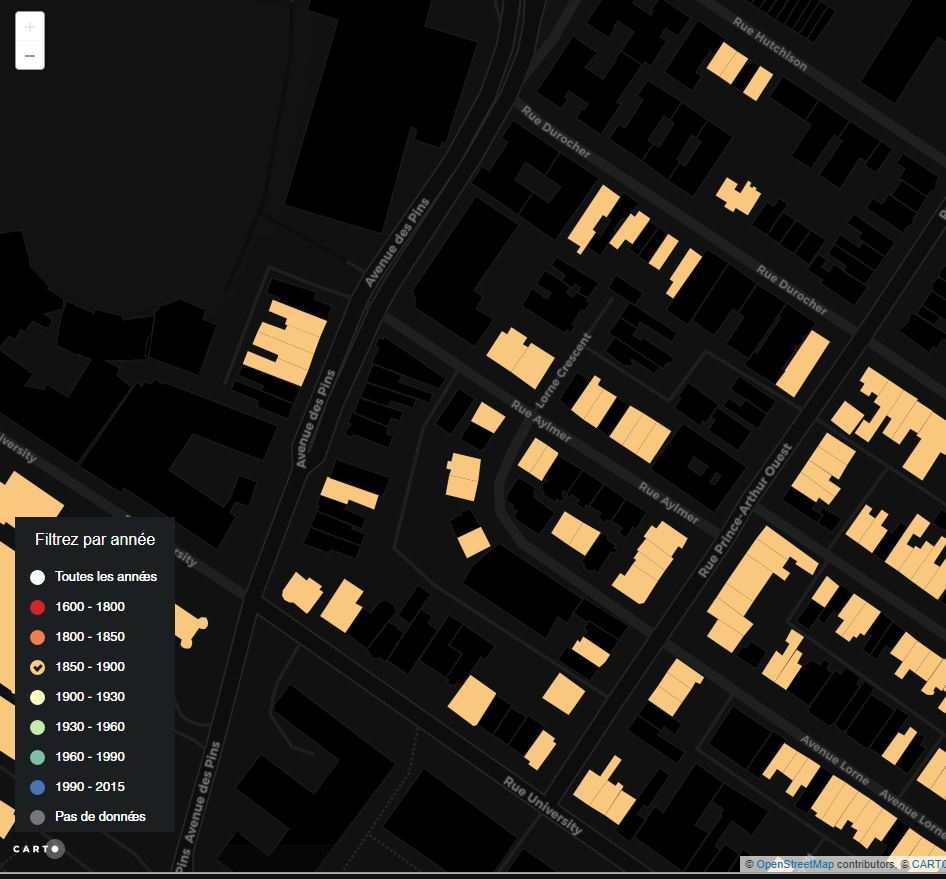The width and height of the screenshot is (946, 879).
Task: Click the zoom out minus button
Action: tap(30, 56)
